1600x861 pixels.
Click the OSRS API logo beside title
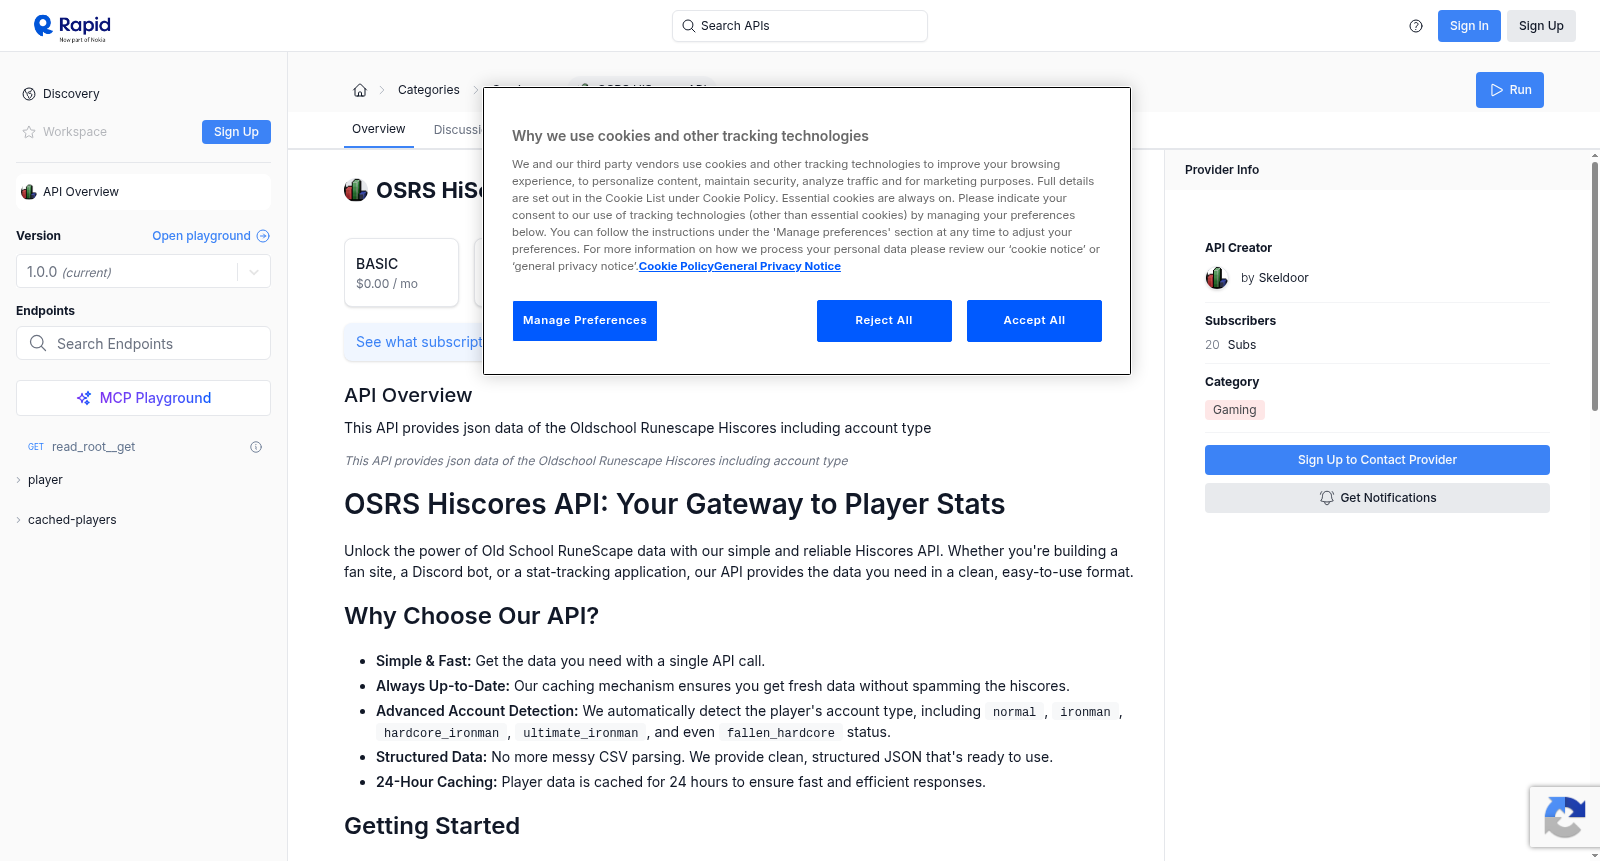[x=356, y=190]
